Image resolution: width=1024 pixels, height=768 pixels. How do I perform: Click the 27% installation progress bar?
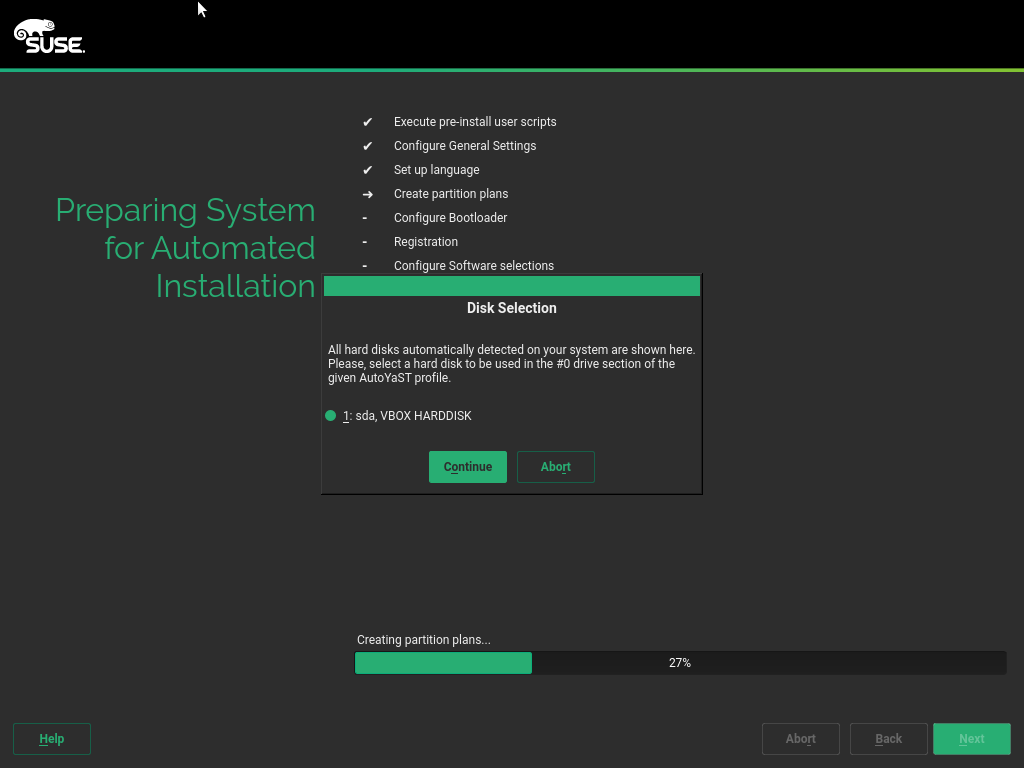point(680,663)
